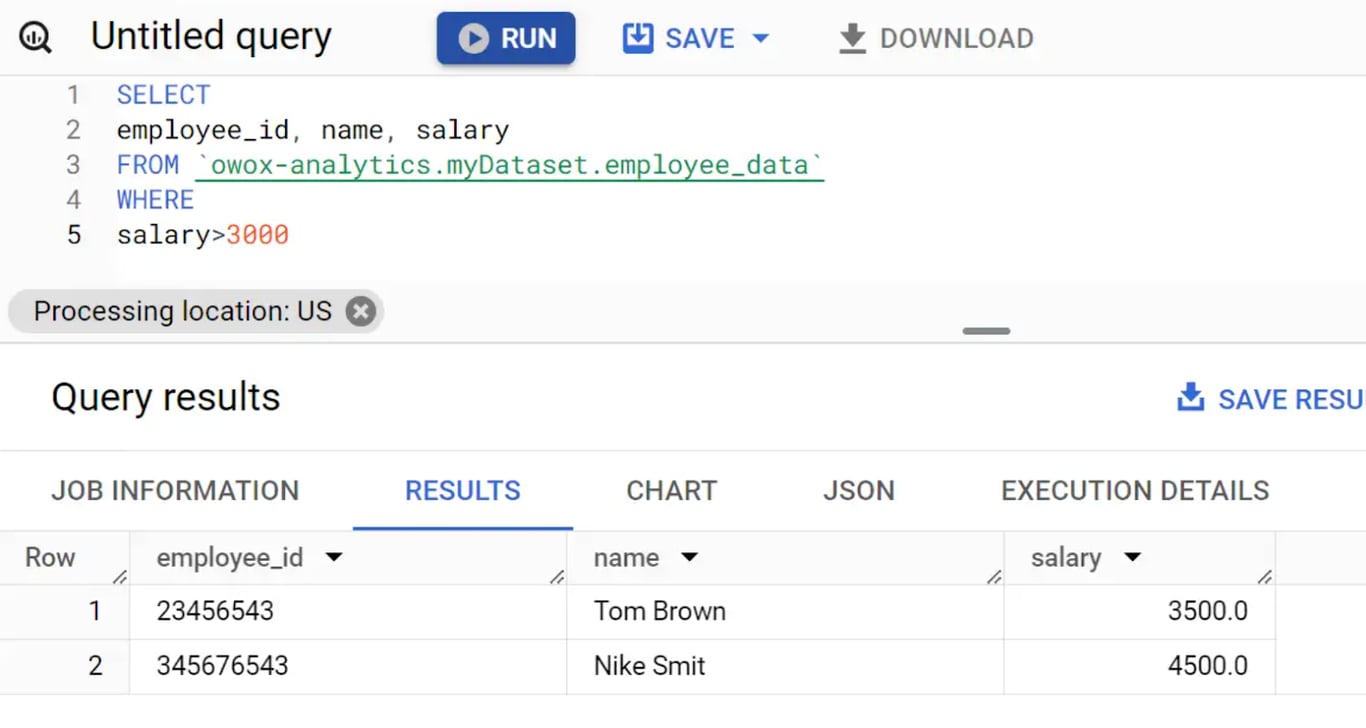Open the JOB INFORMATION tab
1366x728 pixels.
[x=175, y=490]
